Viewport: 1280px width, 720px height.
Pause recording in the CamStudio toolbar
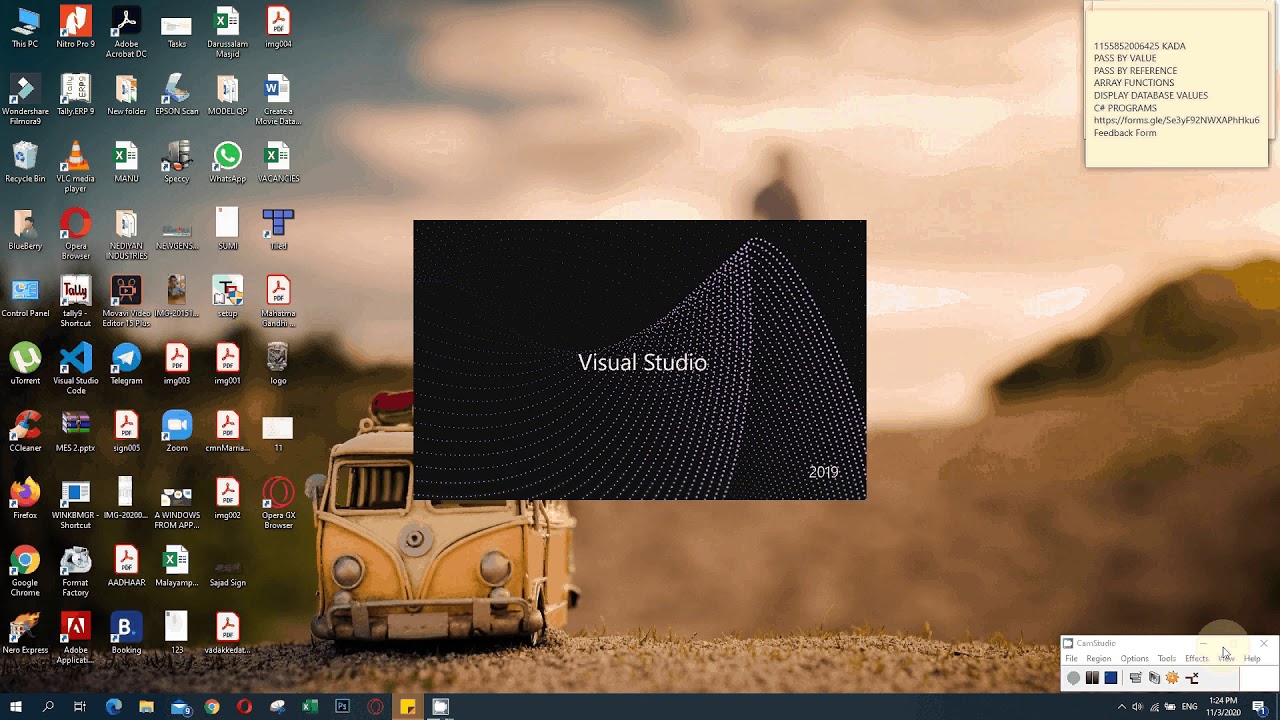[x=1092, y=678]
